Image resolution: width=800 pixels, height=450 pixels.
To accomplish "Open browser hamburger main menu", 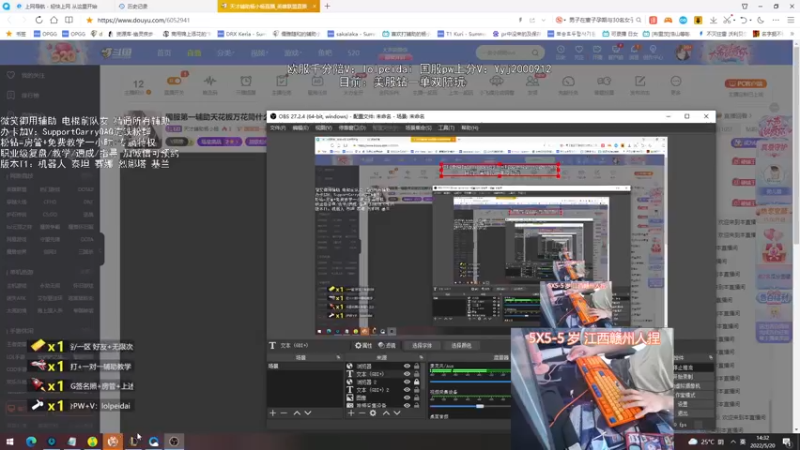I will coord(790,20).
